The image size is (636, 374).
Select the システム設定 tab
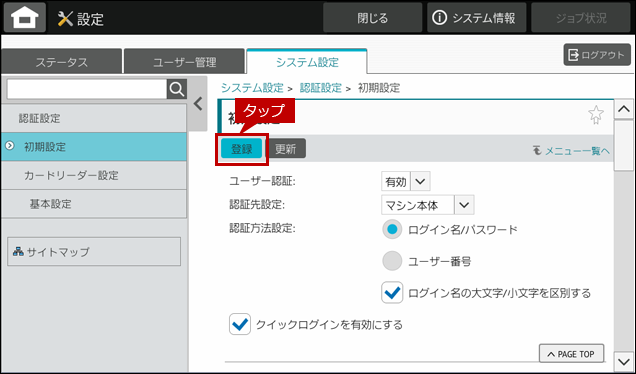[307, 62]
